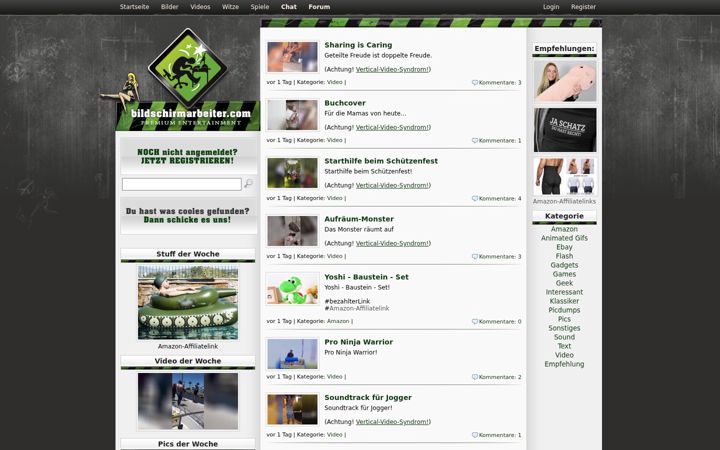
Task: Open Startseite in top navigation
Action: [x=134, y=7]
